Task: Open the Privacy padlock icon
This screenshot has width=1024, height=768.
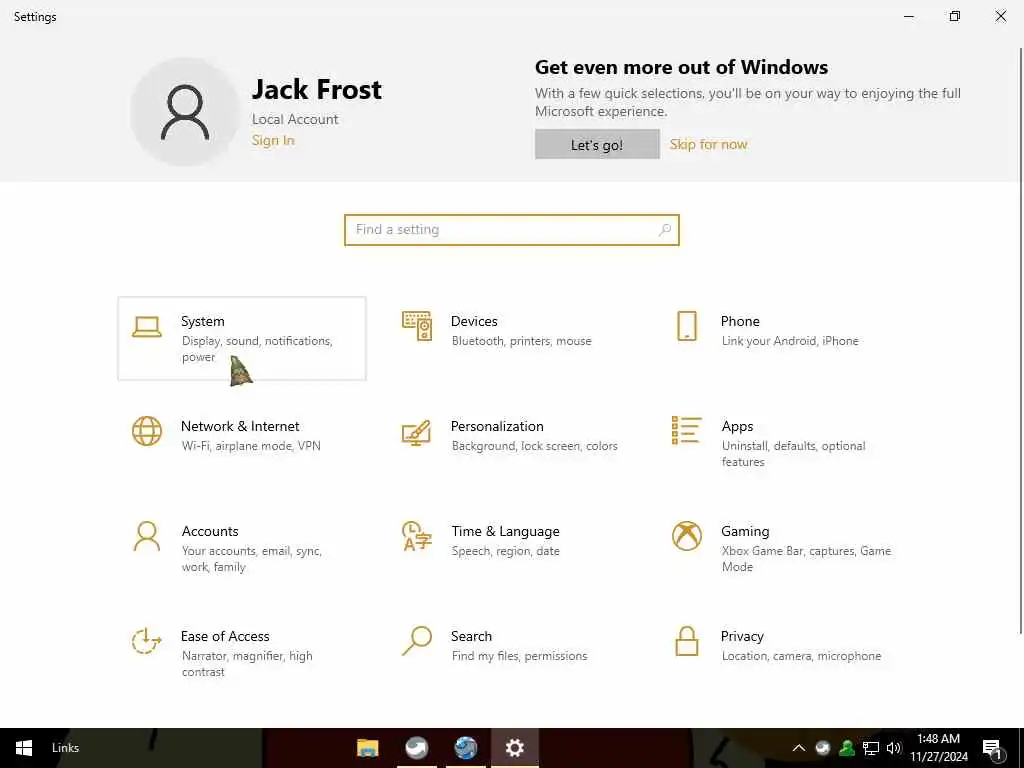Action: click(x=687, y=641)
